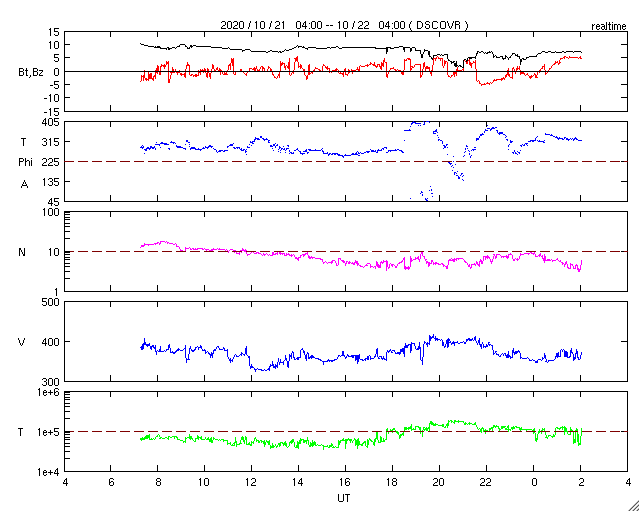Viewport: 640px width, 512px height.
Task: Click the "1e+6" temperature axis tick
Action: [x=50, y=392]
